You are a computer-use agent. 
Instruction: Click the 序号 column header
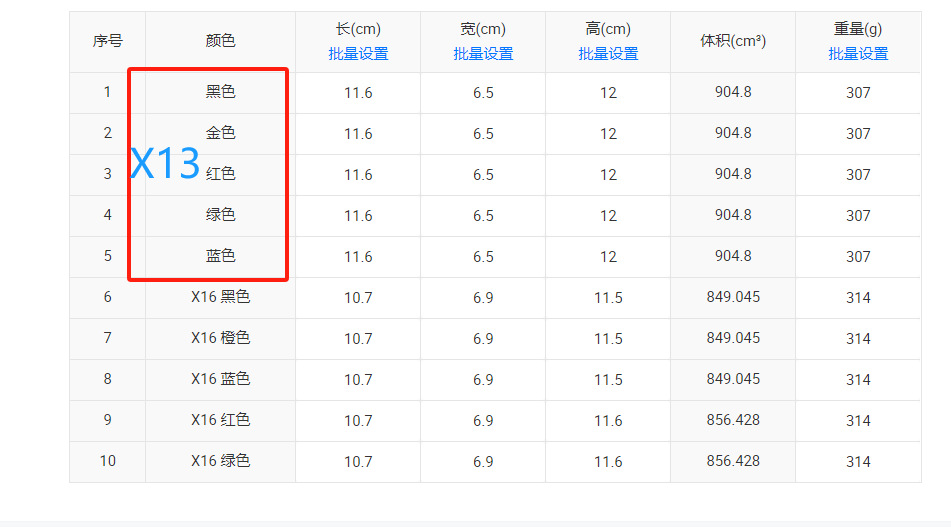point(107,41)
